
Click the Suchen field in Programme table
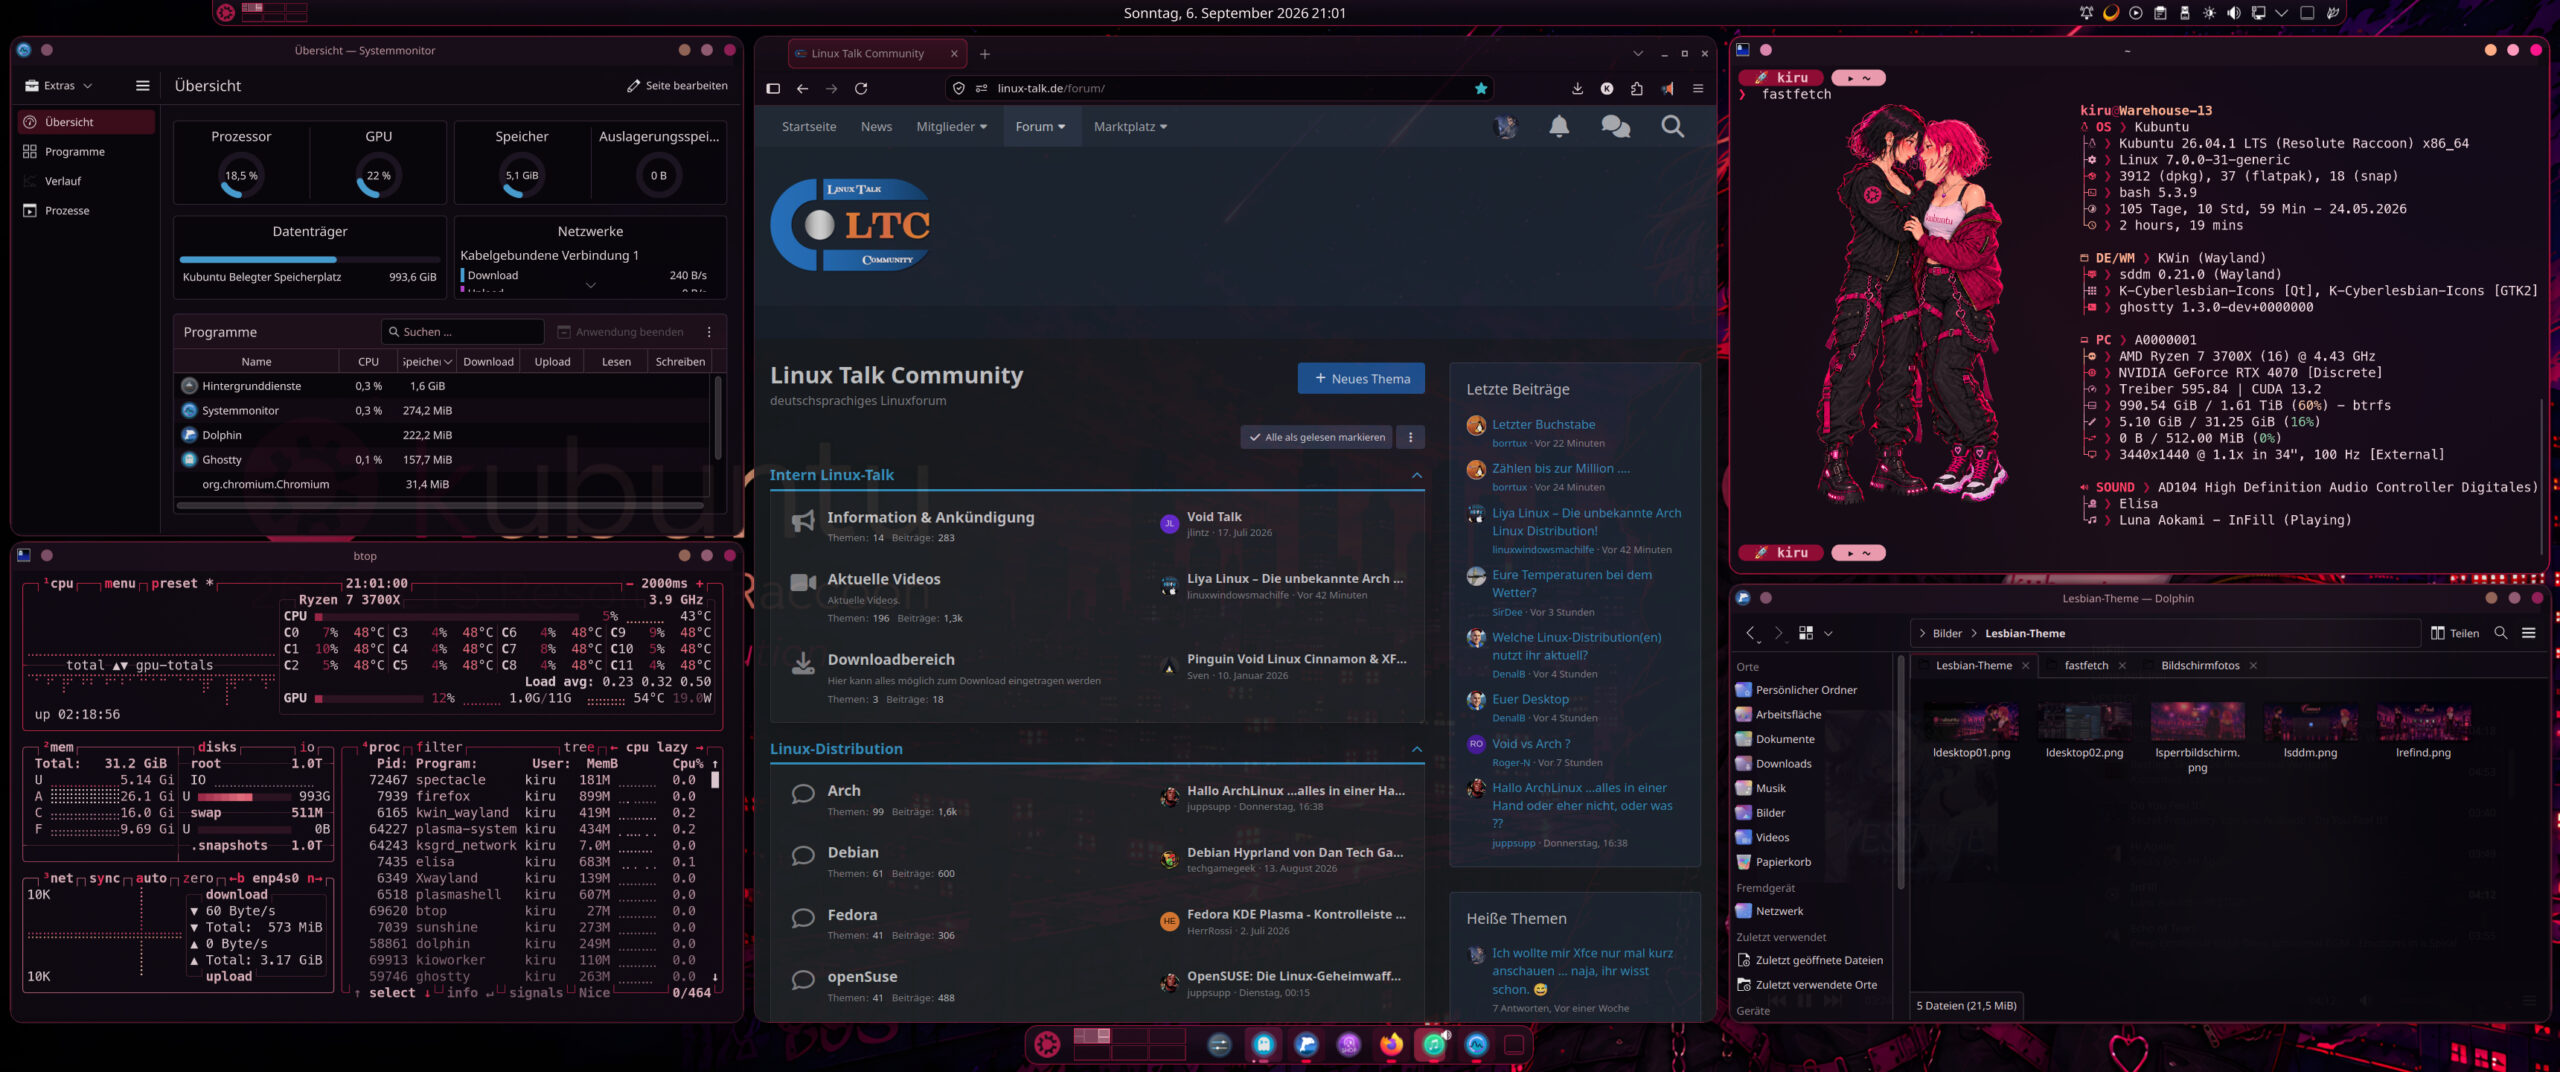coord(462,332)
